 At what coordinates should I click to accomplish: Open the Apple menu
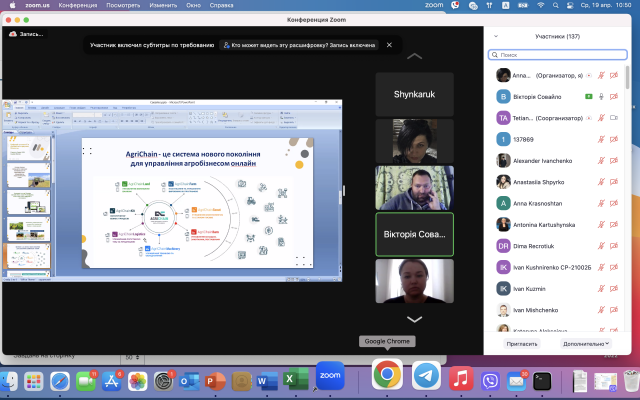click(12, 5)
